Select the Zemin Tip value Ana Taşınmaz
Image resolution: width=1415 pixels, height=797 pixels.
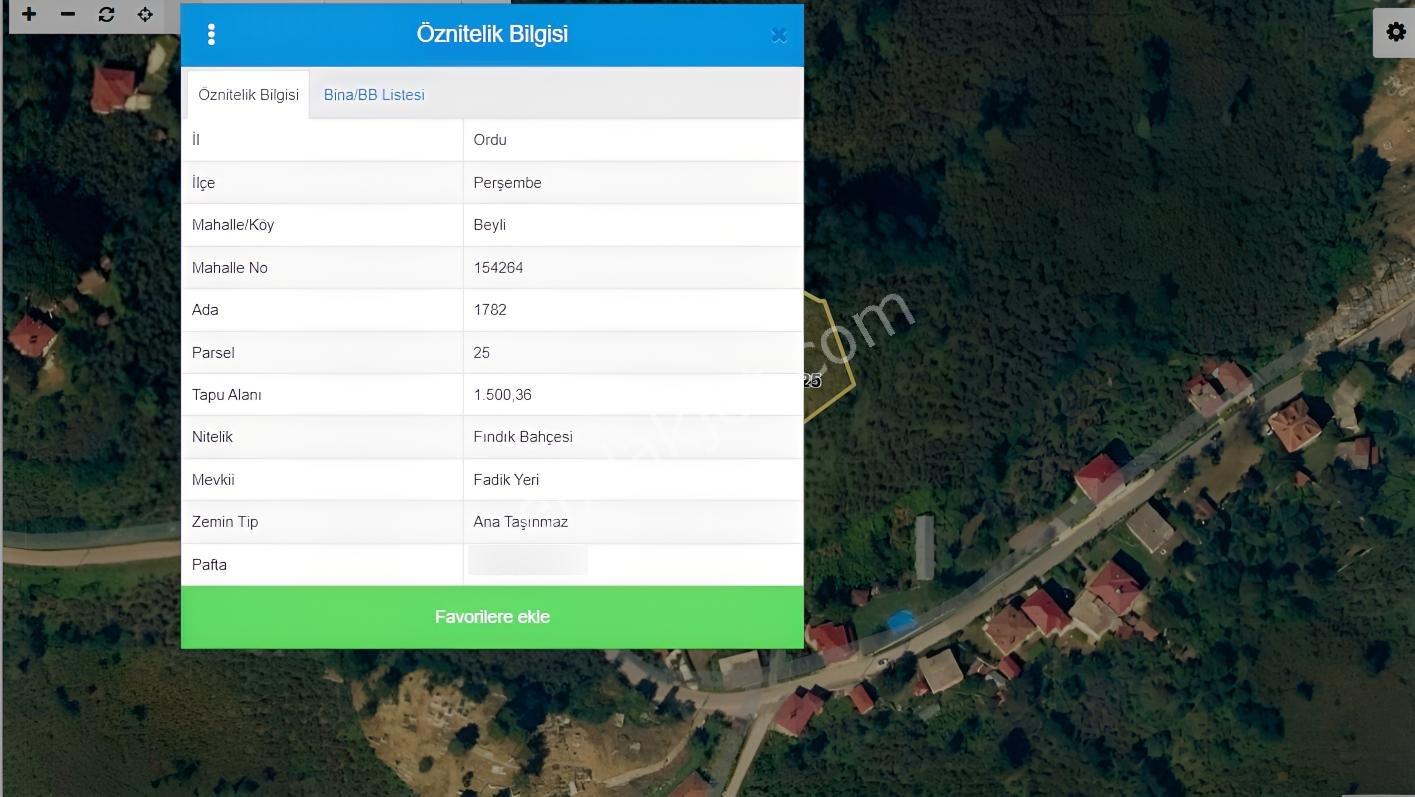[x=521, y=522]
